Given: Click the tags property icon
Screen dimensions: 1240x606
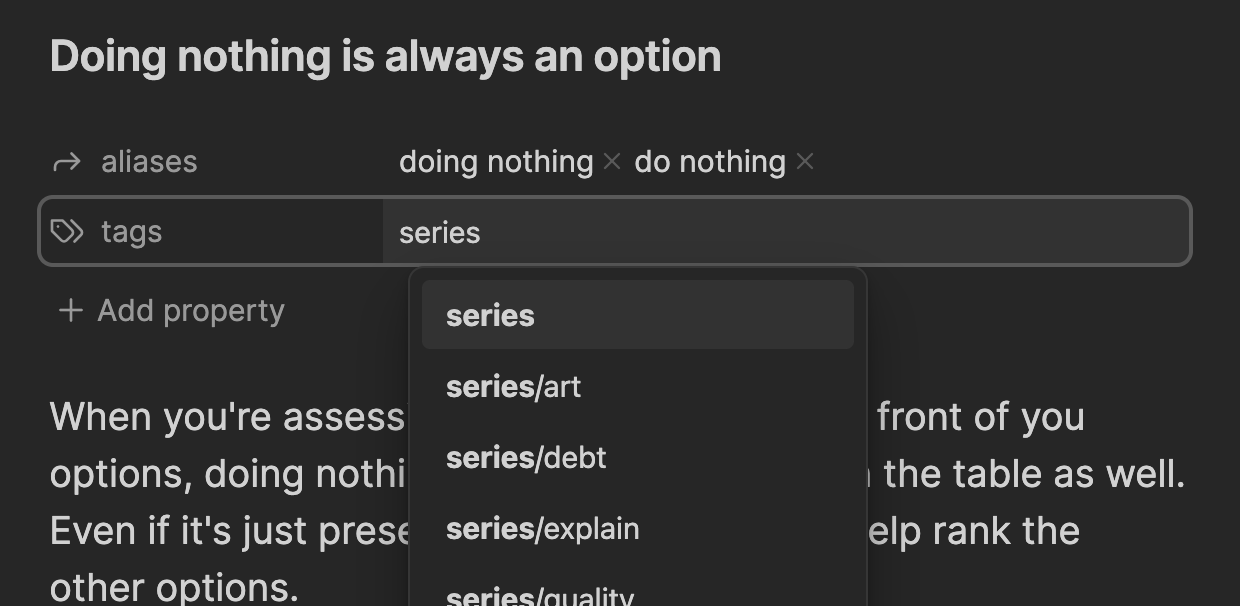Looking at the screenshot, I should pos(67,232).
